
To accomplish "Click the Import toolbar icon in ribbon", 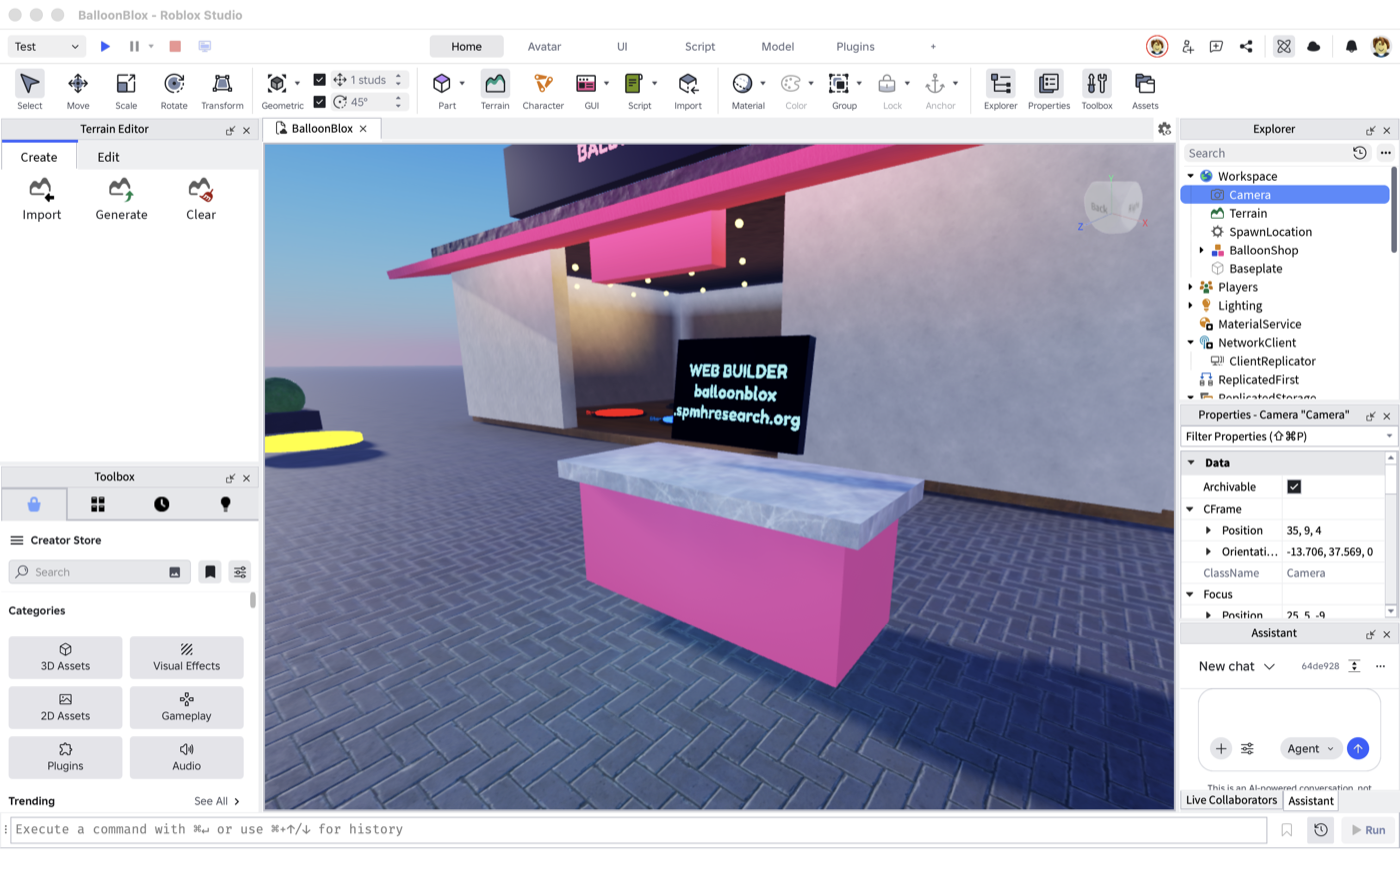I will [x=688, y=90].
